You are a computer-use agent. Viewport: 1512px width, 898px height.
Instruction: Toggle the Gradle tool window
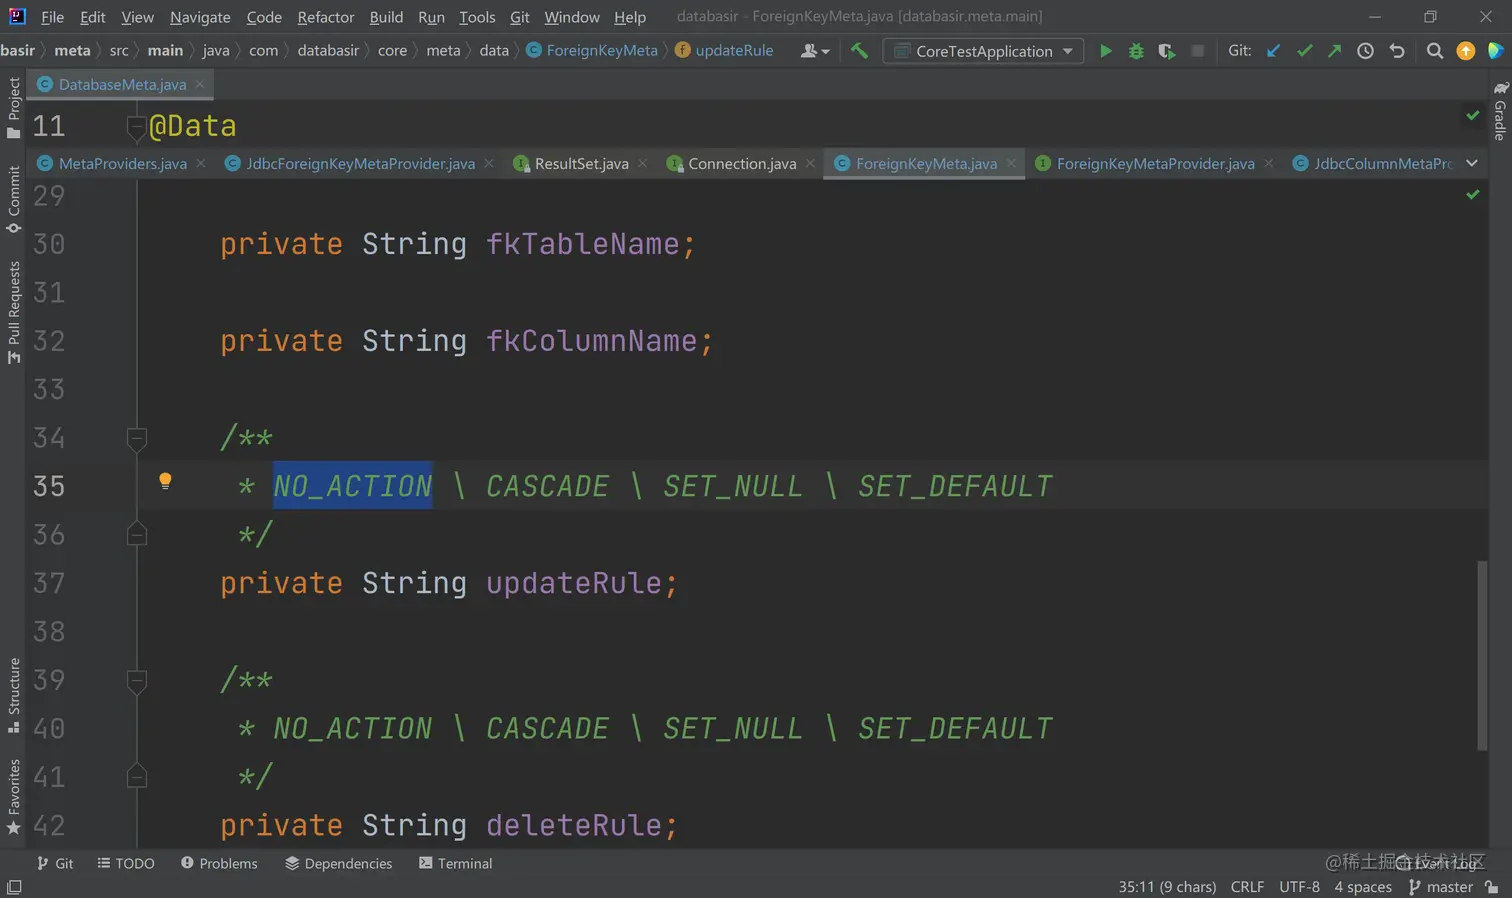1500,111
